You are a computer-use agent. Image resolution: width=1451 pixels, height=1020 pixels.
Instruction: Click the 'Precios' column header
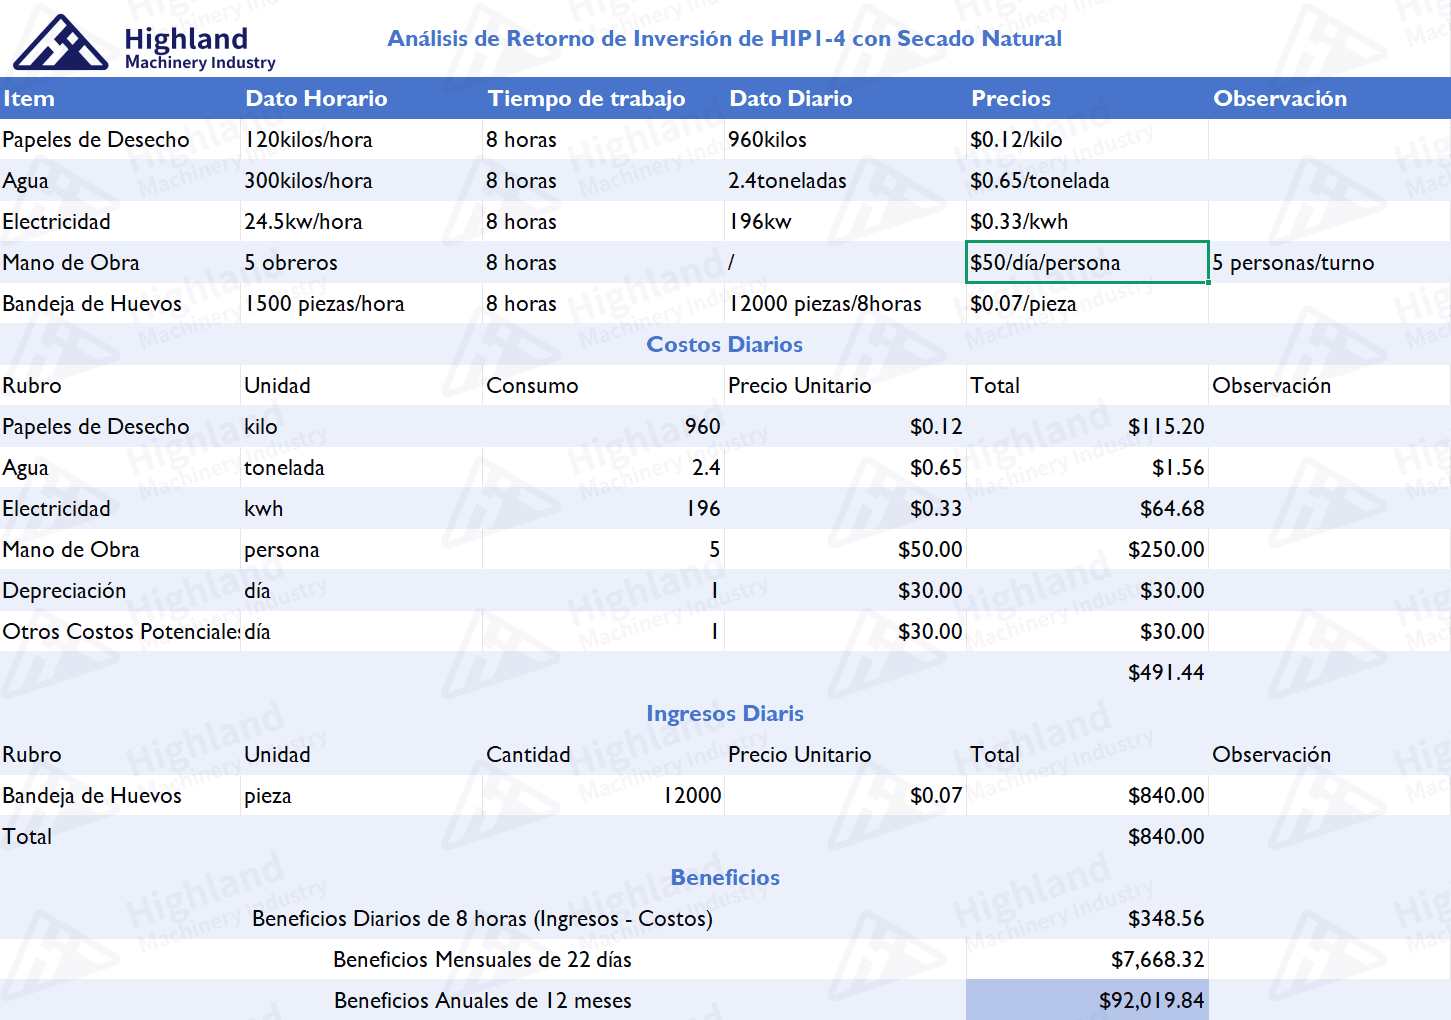coord(1010,99)
